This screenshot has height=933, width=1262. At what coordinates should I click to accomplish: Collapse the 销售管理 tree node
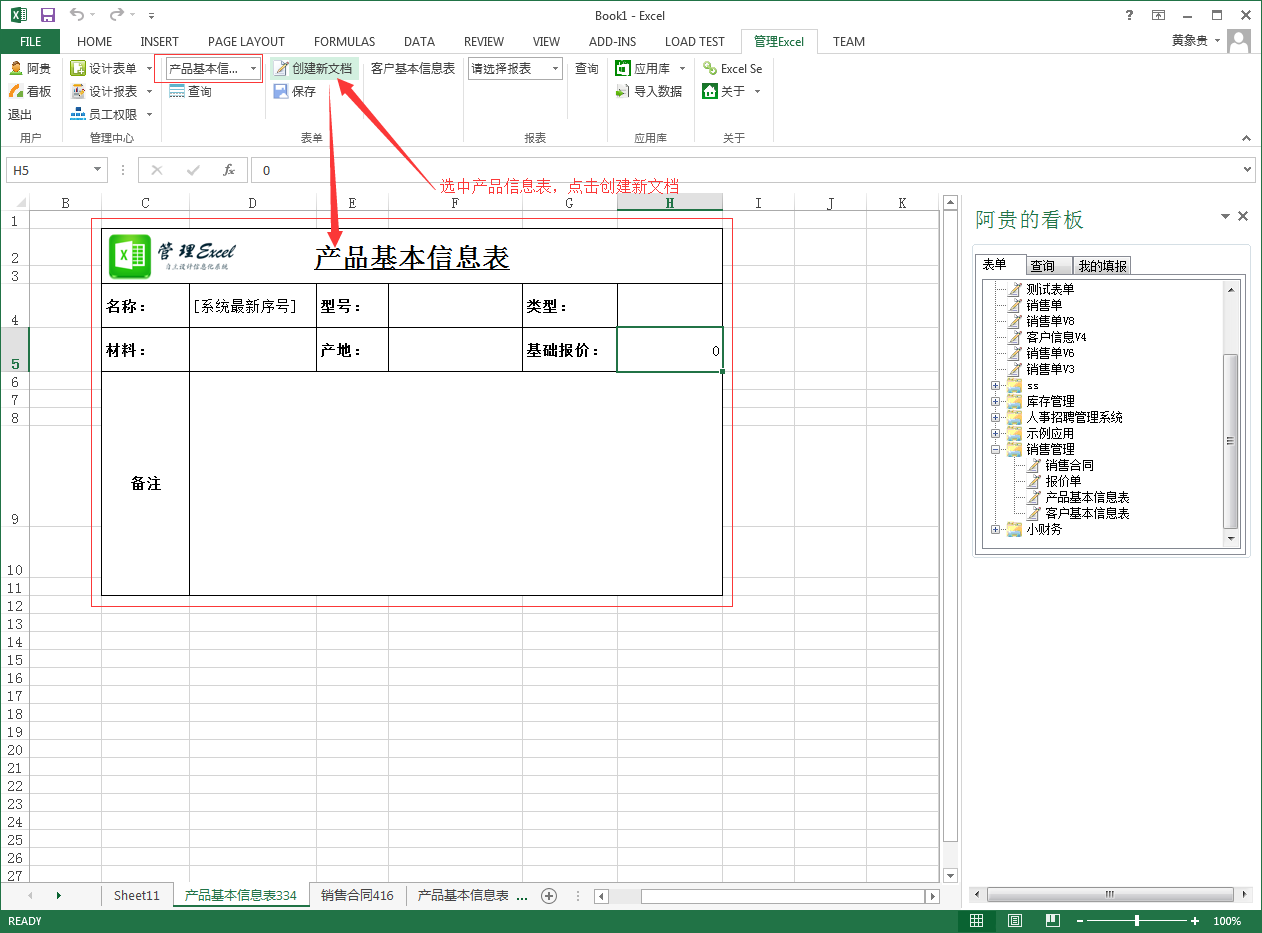tap(996, 449)
